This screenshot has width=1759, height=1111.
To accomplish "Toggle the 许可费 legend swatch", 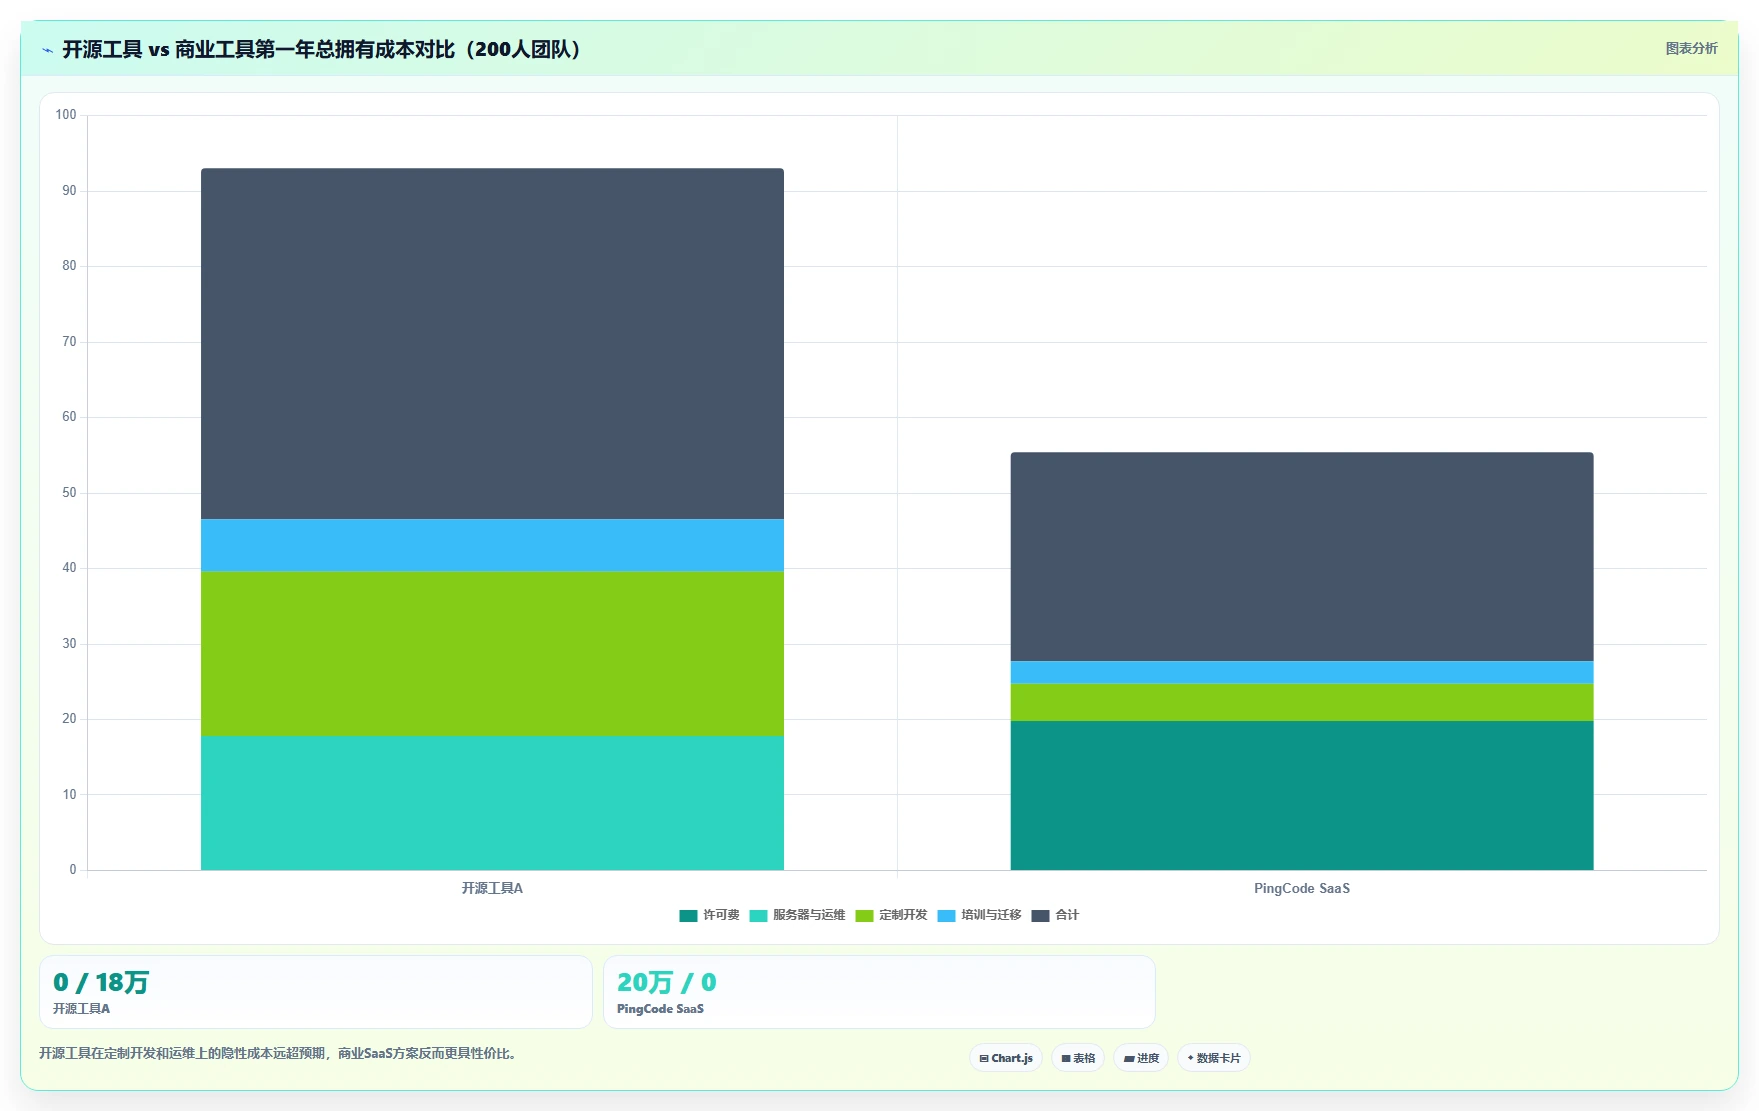I will point(688,916).
